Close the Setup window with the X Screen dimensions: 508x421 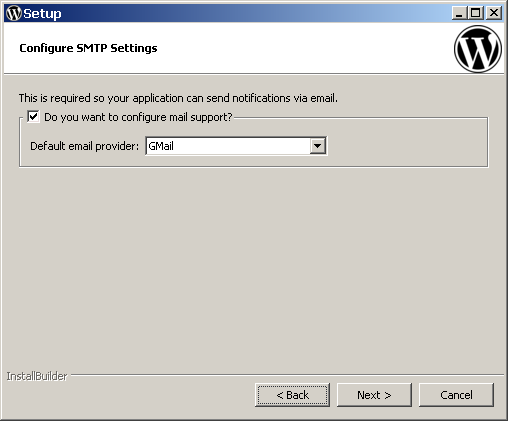tap(494, 13)
